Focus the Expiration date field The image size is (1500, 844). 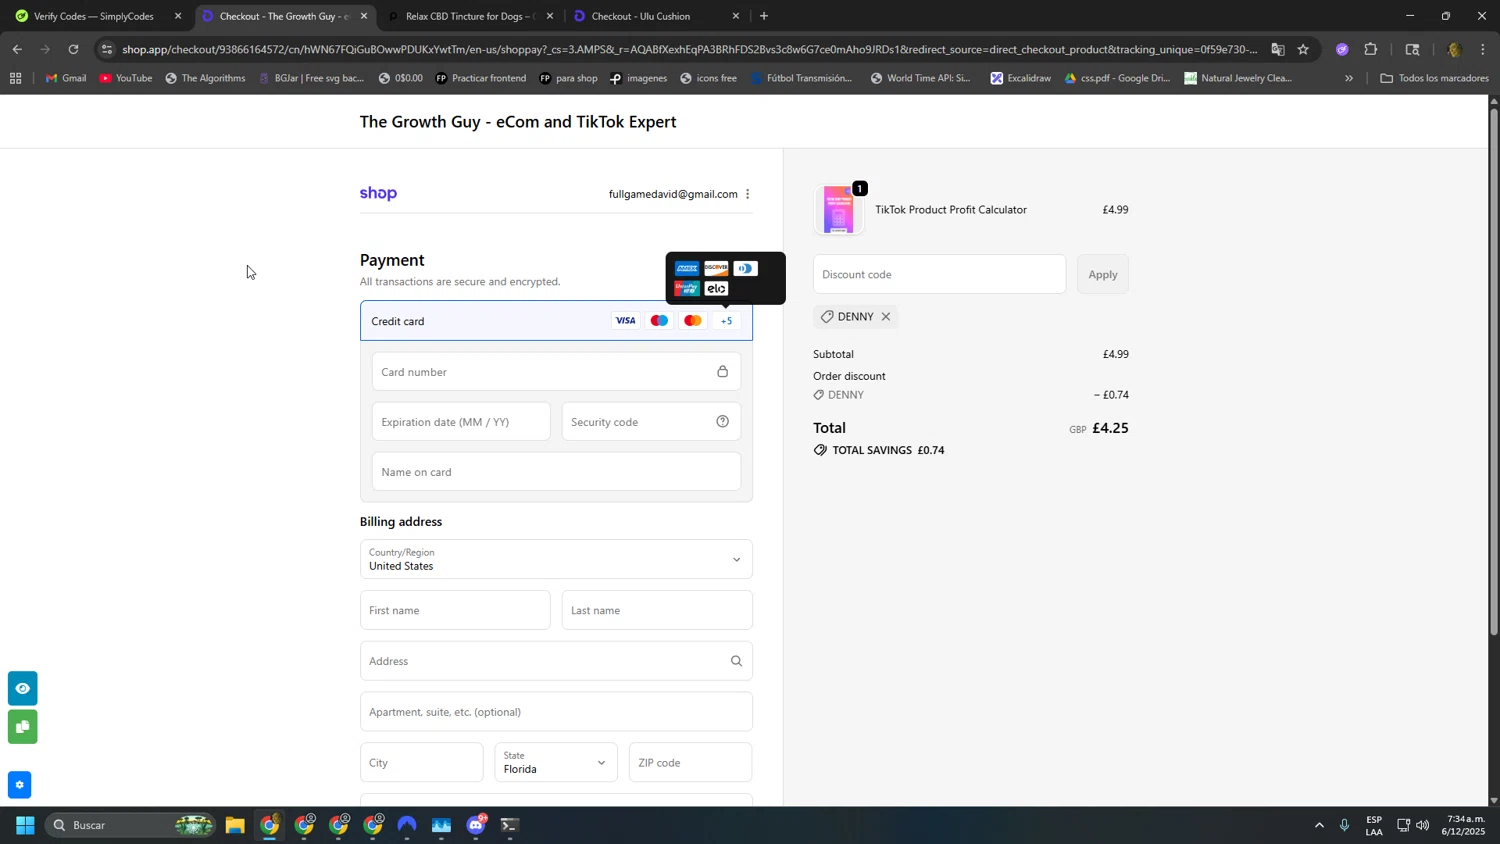click(x=461, y=422)
